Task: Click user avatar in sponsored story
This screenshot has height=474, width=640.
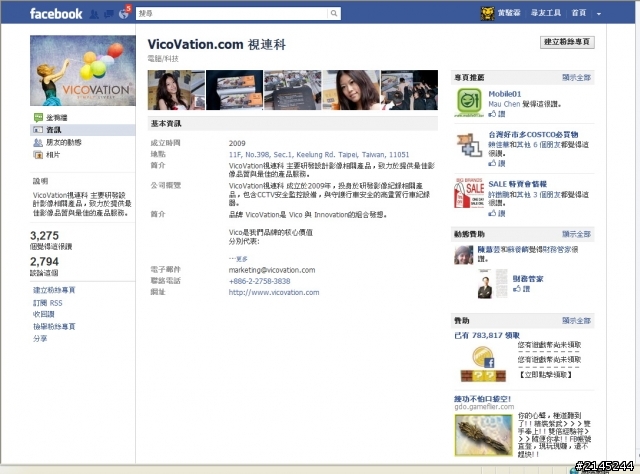Action: click(464, 255)
